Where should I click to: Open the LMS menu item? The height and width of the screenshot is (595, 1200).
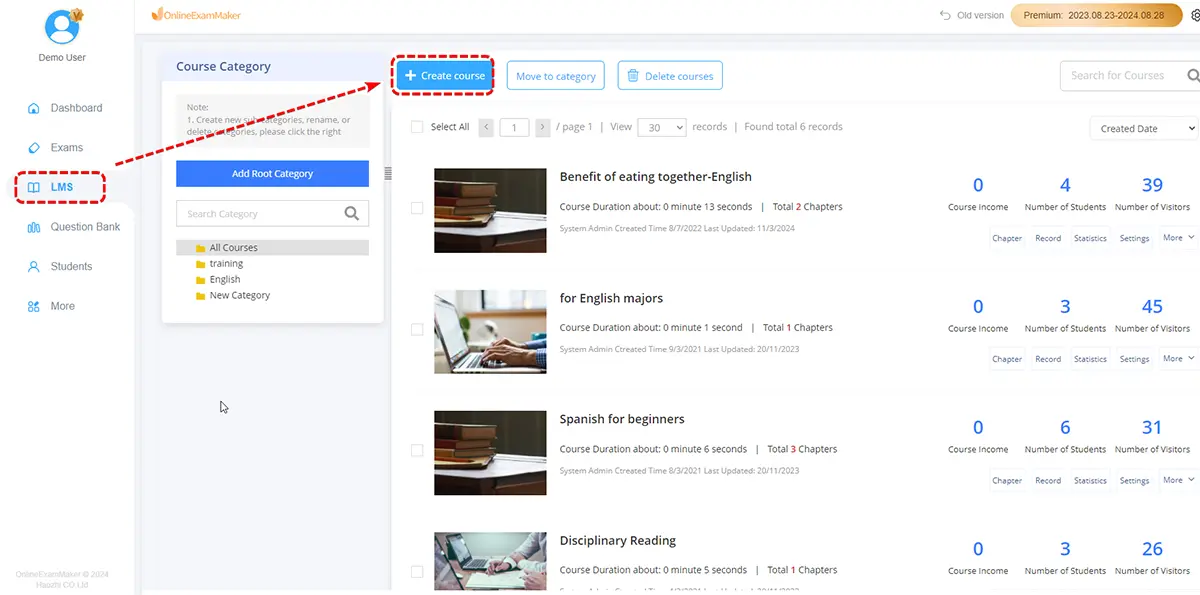click(61, 187)
